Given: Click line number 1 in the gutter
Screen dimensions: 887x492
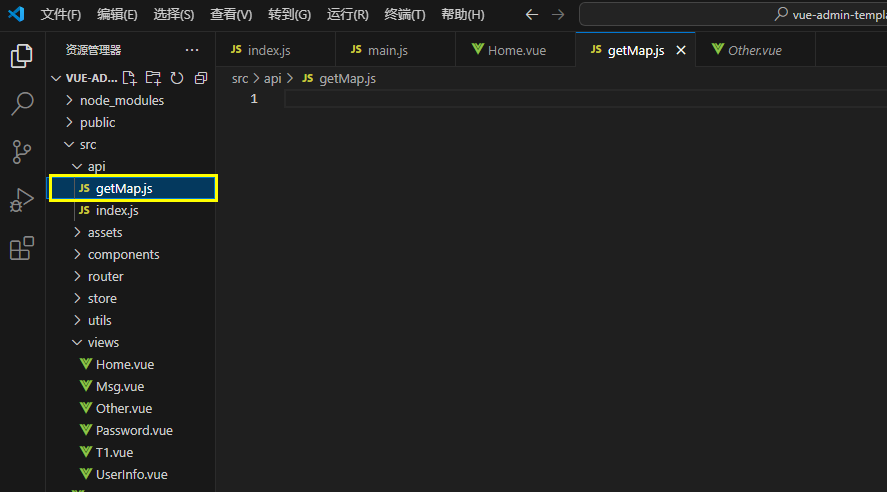Looking at the screenshot, I should click(254, 99).
